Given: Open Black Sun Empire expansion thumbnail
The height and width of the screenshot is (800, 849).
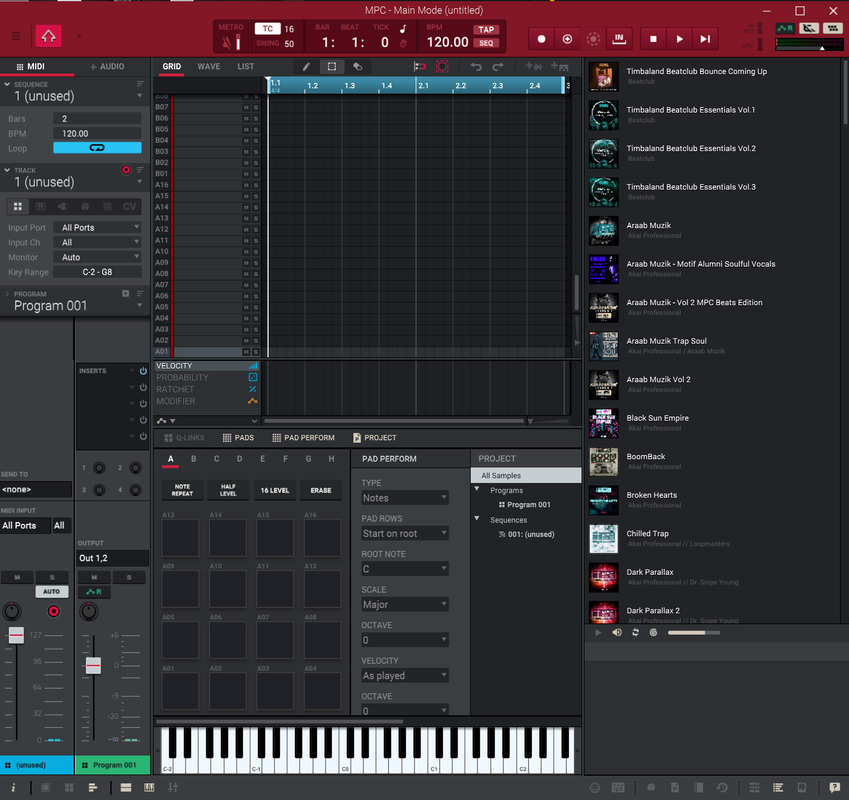Looking at the screenshot, I should [x=603, y=423].
